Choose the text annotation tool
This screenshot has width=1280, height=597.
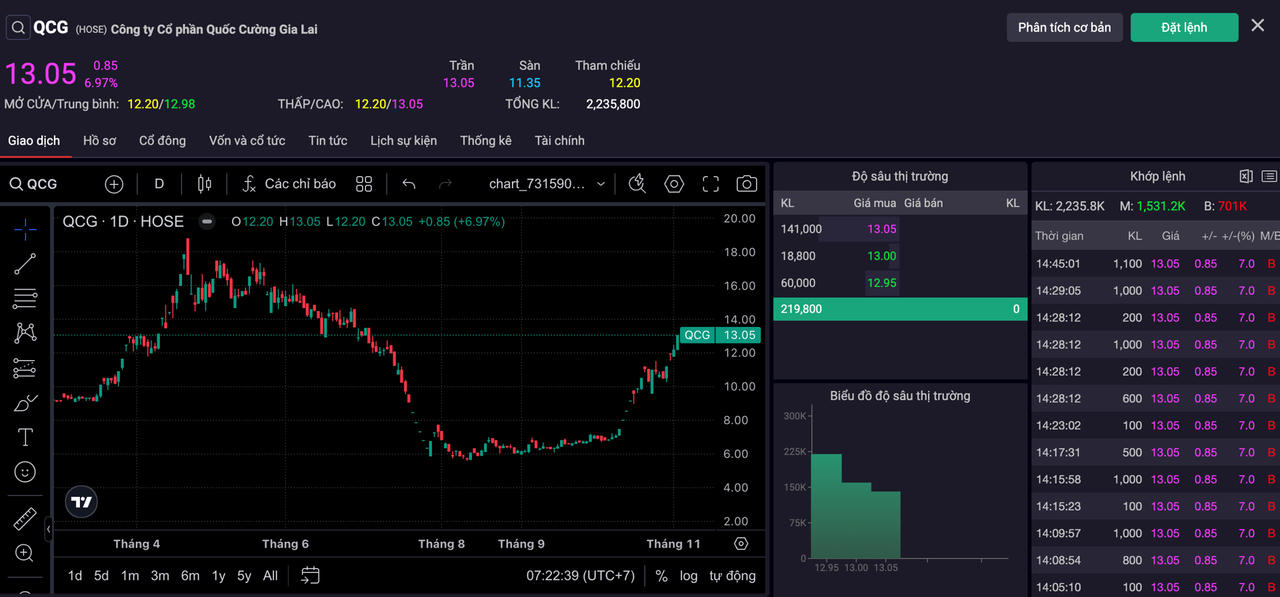pyautogui.click(x=25, y=437)
